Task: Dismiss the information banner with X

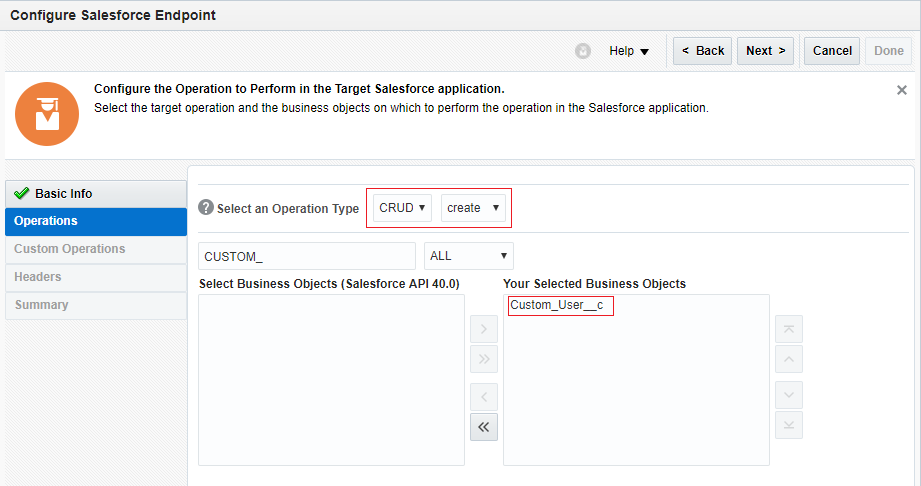Action: point(901,90)
